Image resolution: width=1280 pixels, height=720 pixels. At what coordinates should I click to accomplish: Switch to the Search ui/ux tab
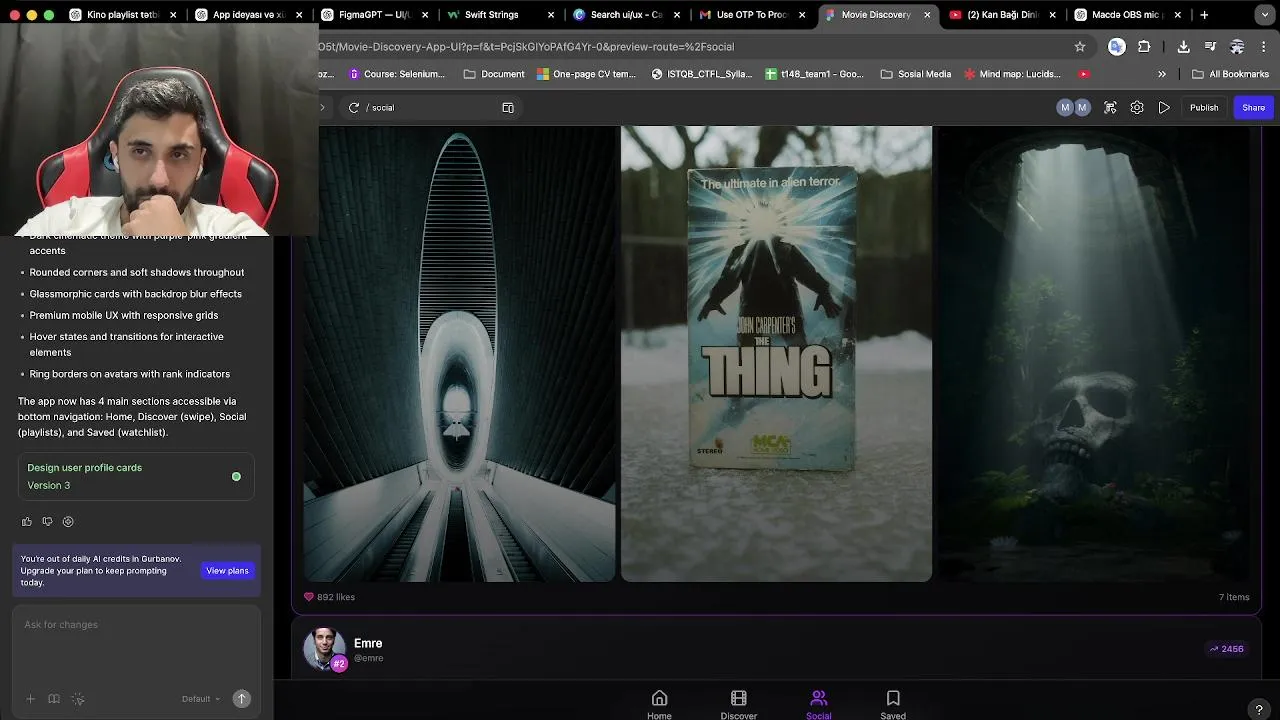coord(626,15)
